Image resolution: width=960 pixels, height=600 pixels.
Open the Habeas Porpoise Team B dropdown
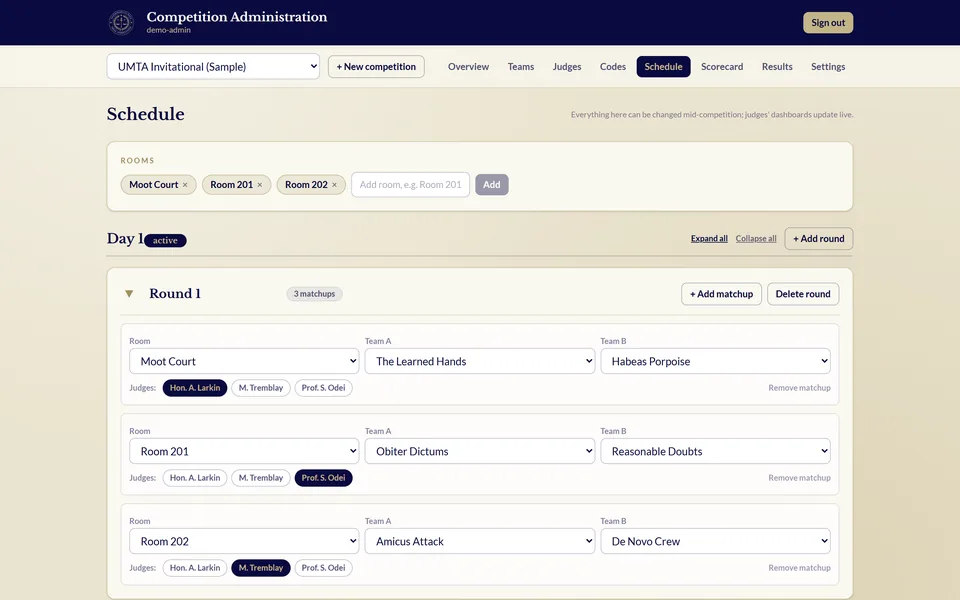point(716,361)
